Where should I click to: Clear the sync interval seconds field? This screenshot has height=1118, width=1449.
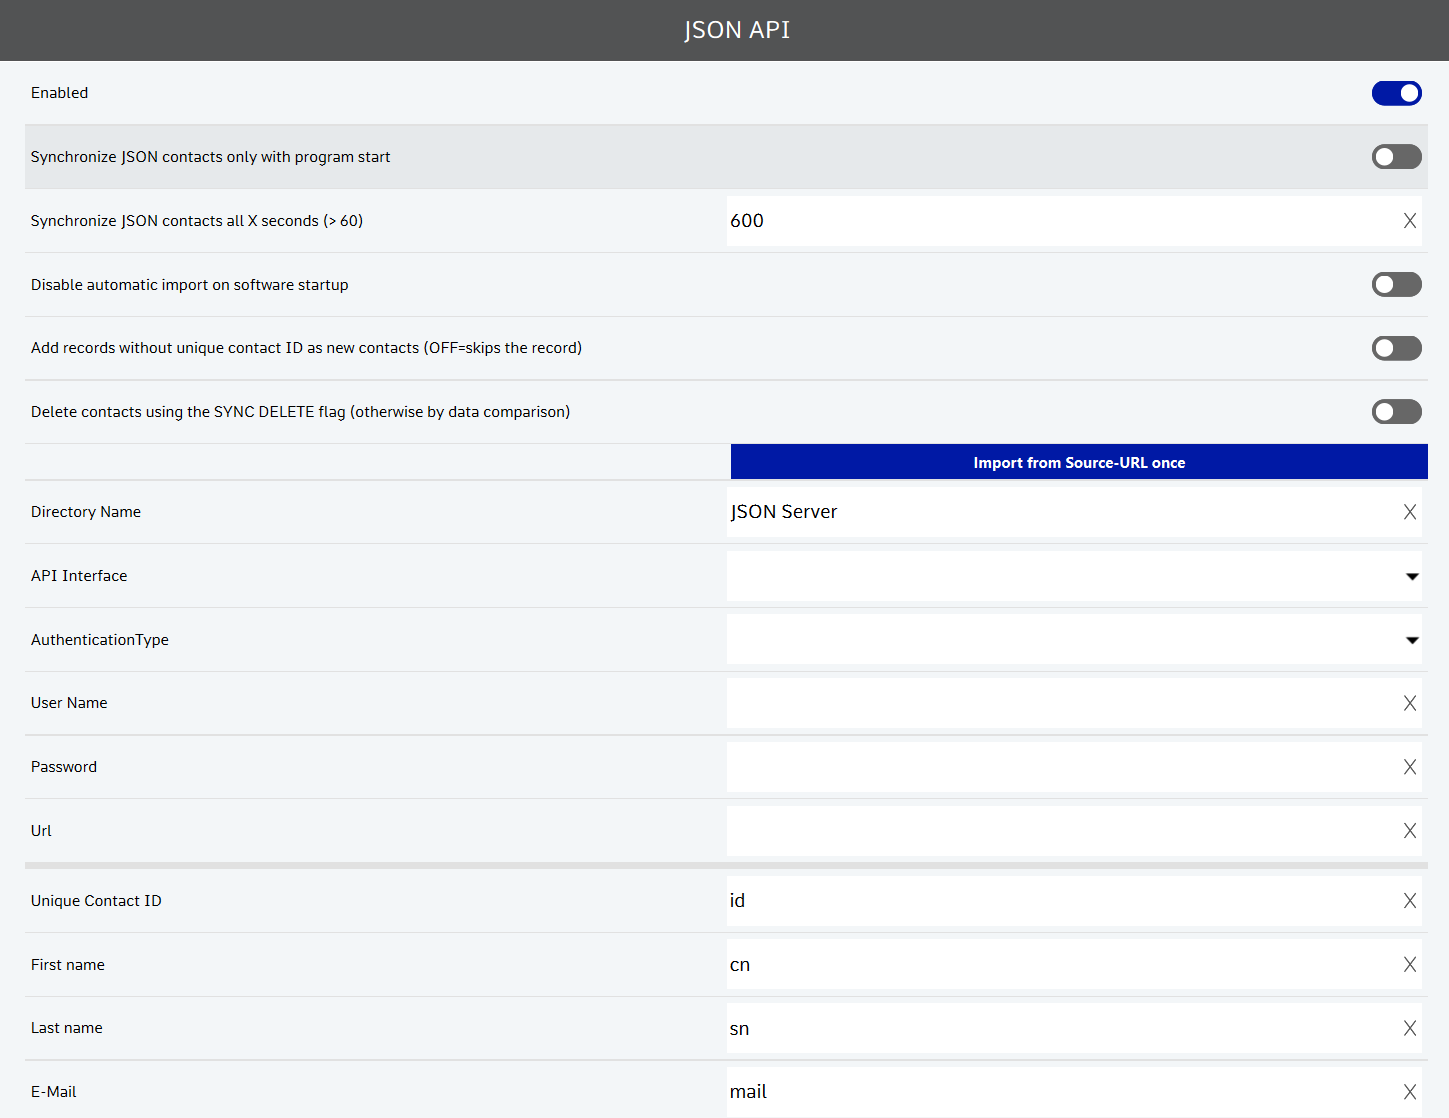click(1409, 221)
